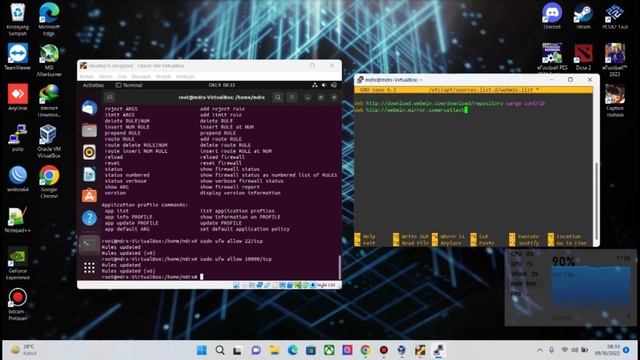Open Oracle VM VirtualBox desktop shortcut
The height and width of the screenshot is (360, 640).
(x=49, y=141)
